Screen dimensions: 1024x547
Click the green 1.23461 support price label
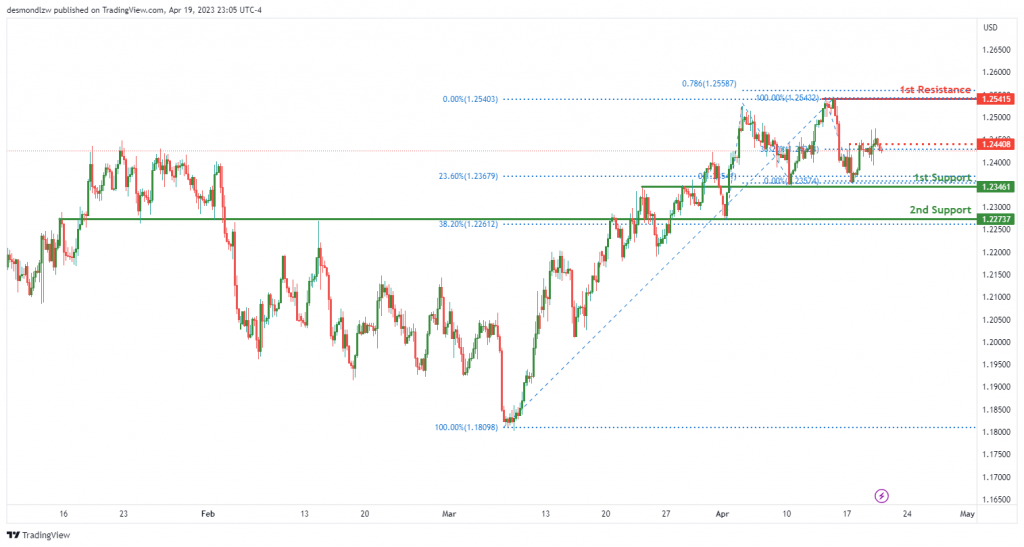(x=995, y=187)
